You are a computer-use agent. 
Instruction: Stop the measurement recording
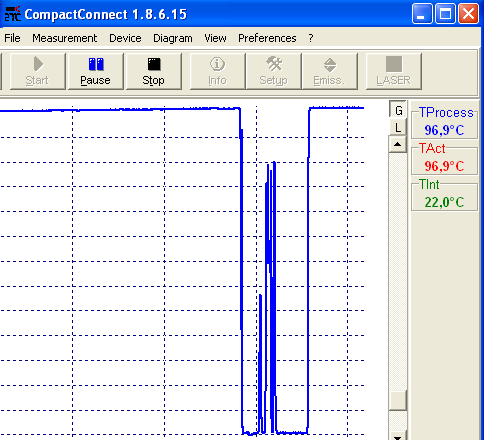click(x=154, y=71)
